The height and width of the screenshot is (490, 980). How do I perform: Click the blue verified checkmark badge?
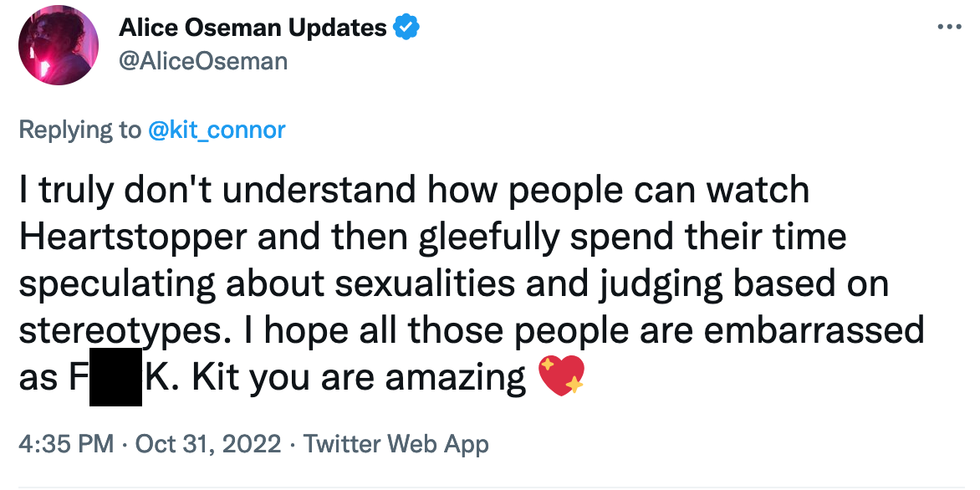point(404,27)
